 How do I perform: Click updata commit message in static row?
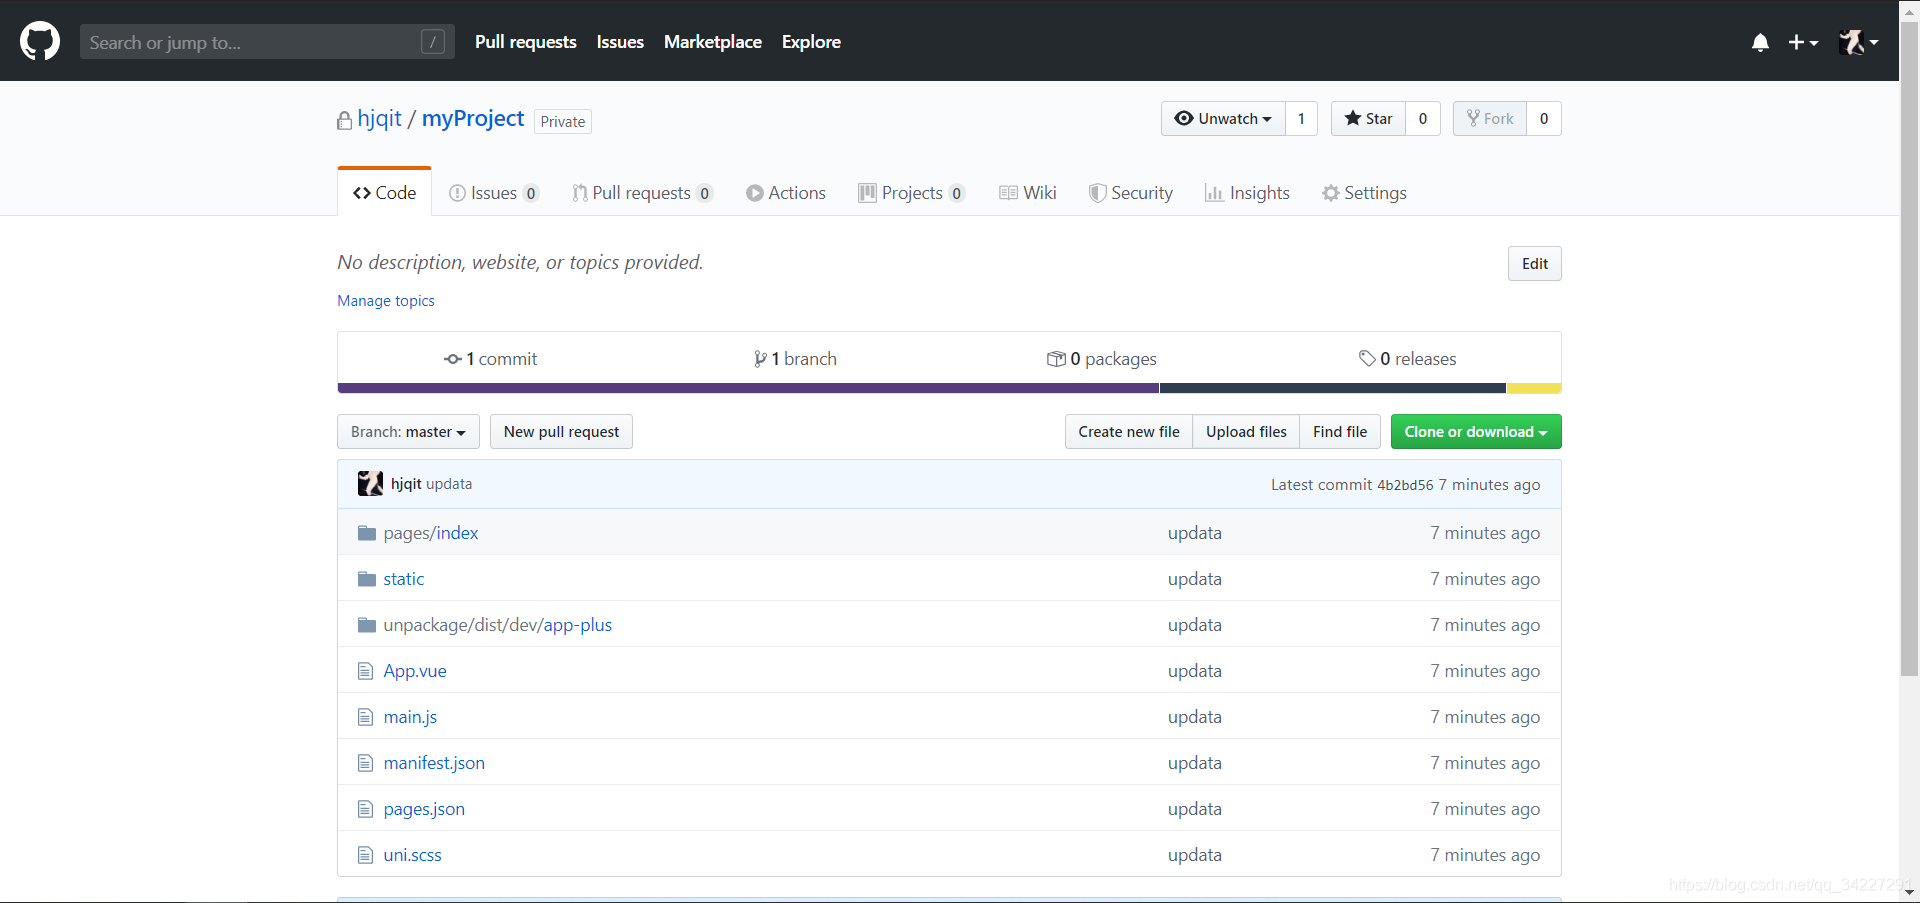1195,579
